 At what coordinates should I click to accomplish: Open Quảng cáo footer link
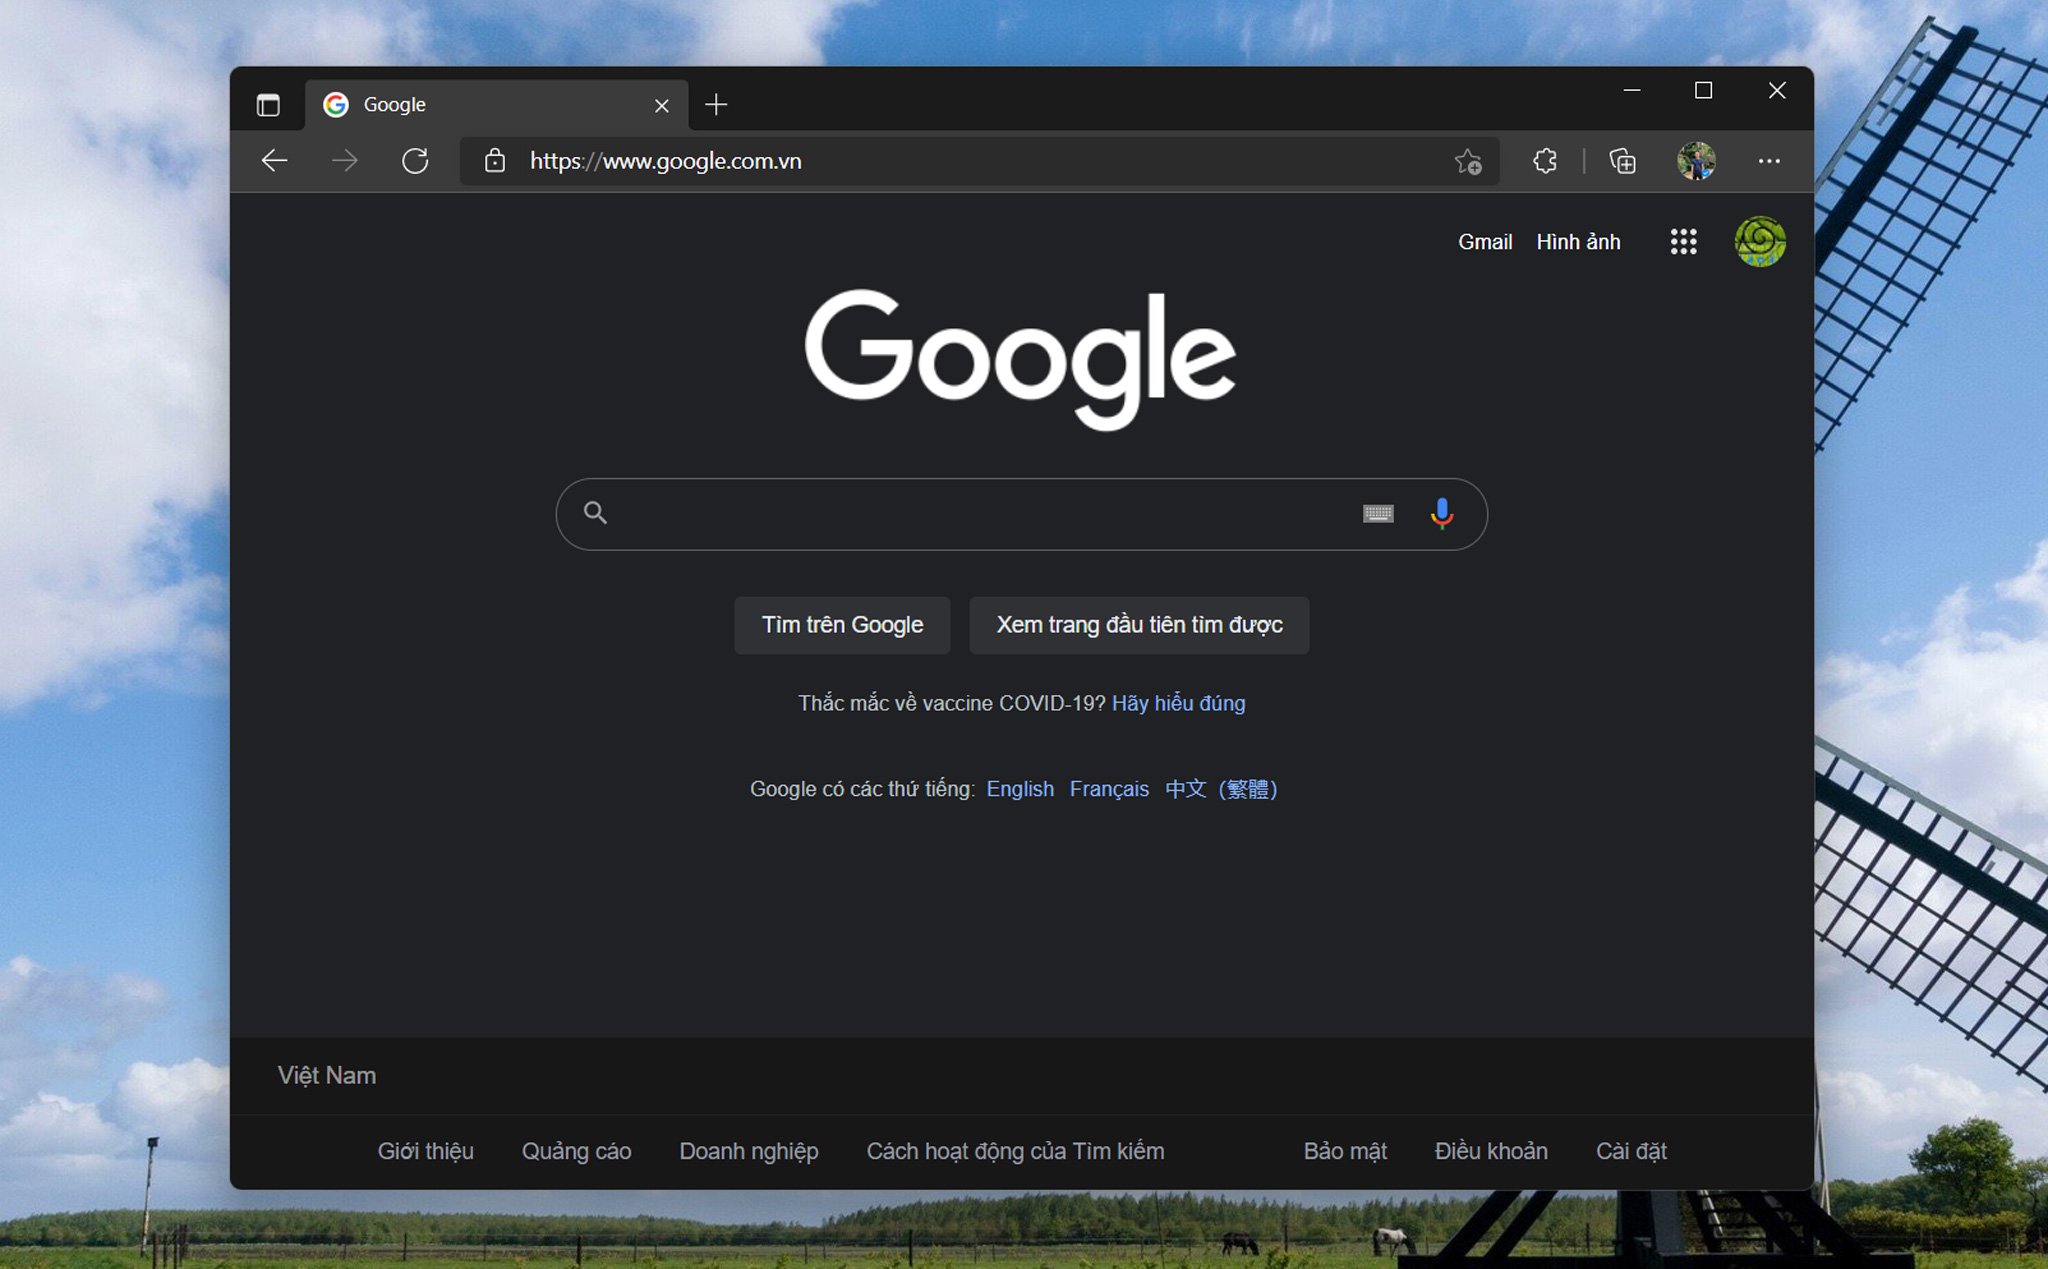coord(576,1151)
